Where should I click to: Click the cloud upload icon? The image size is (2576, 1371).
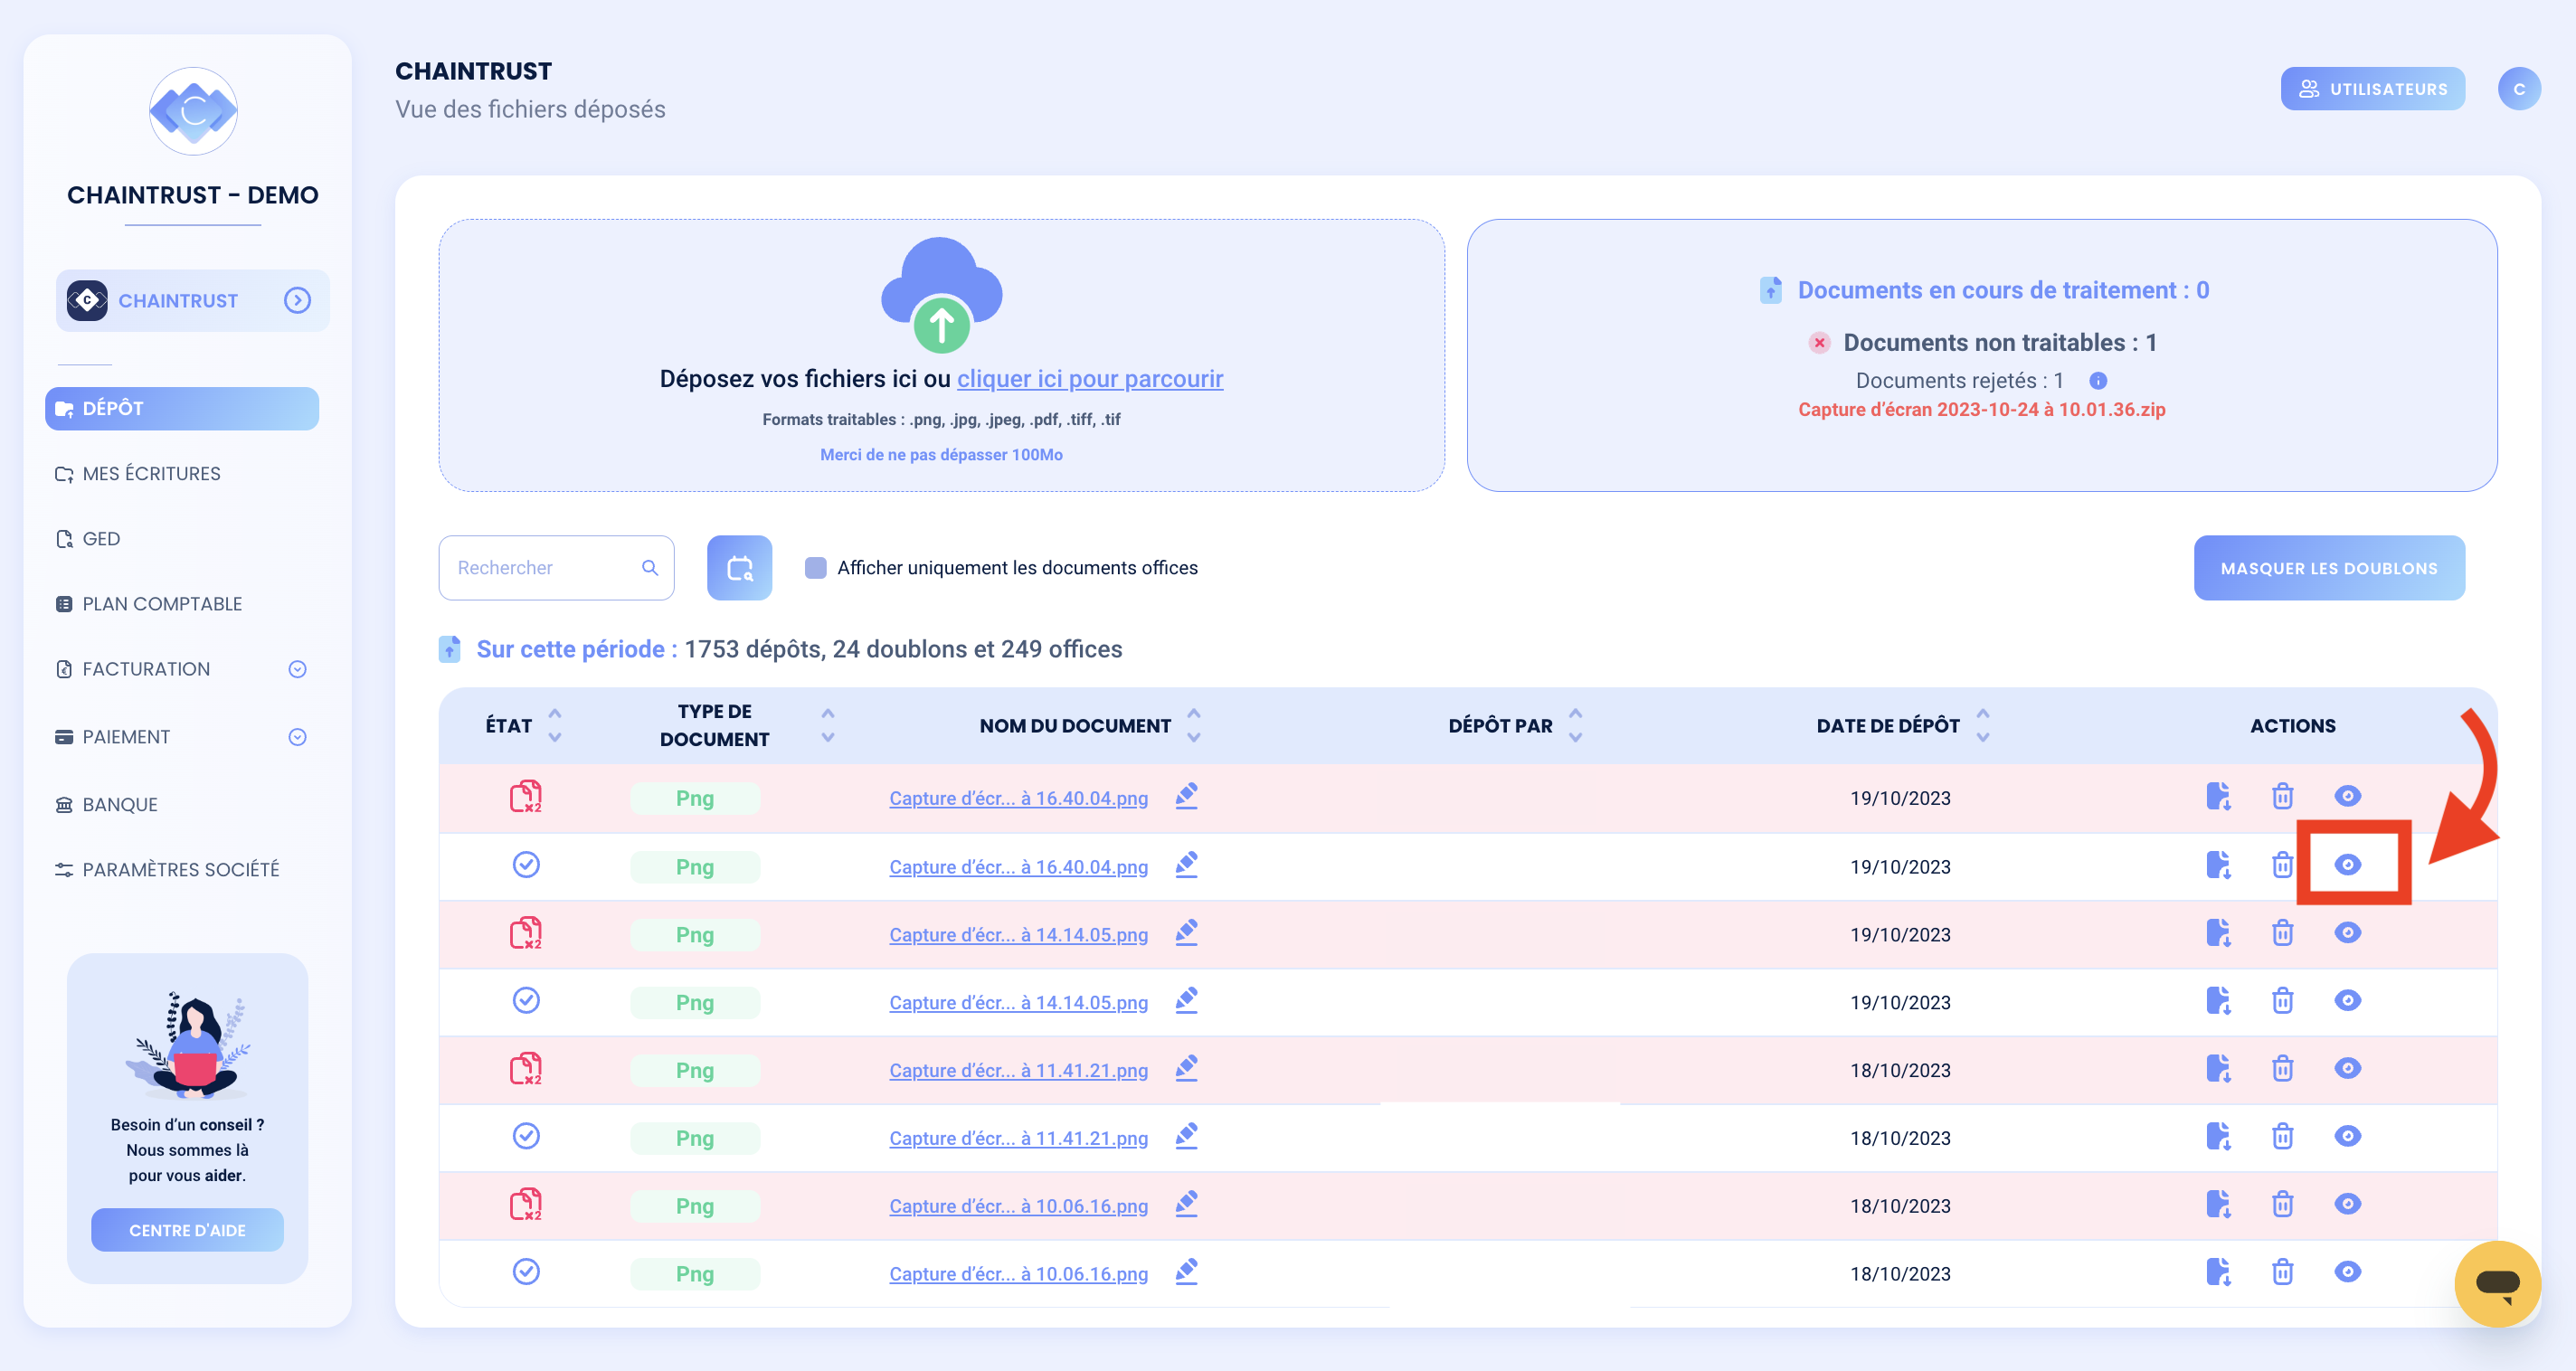pyautogui.click(x=941, y=294)
